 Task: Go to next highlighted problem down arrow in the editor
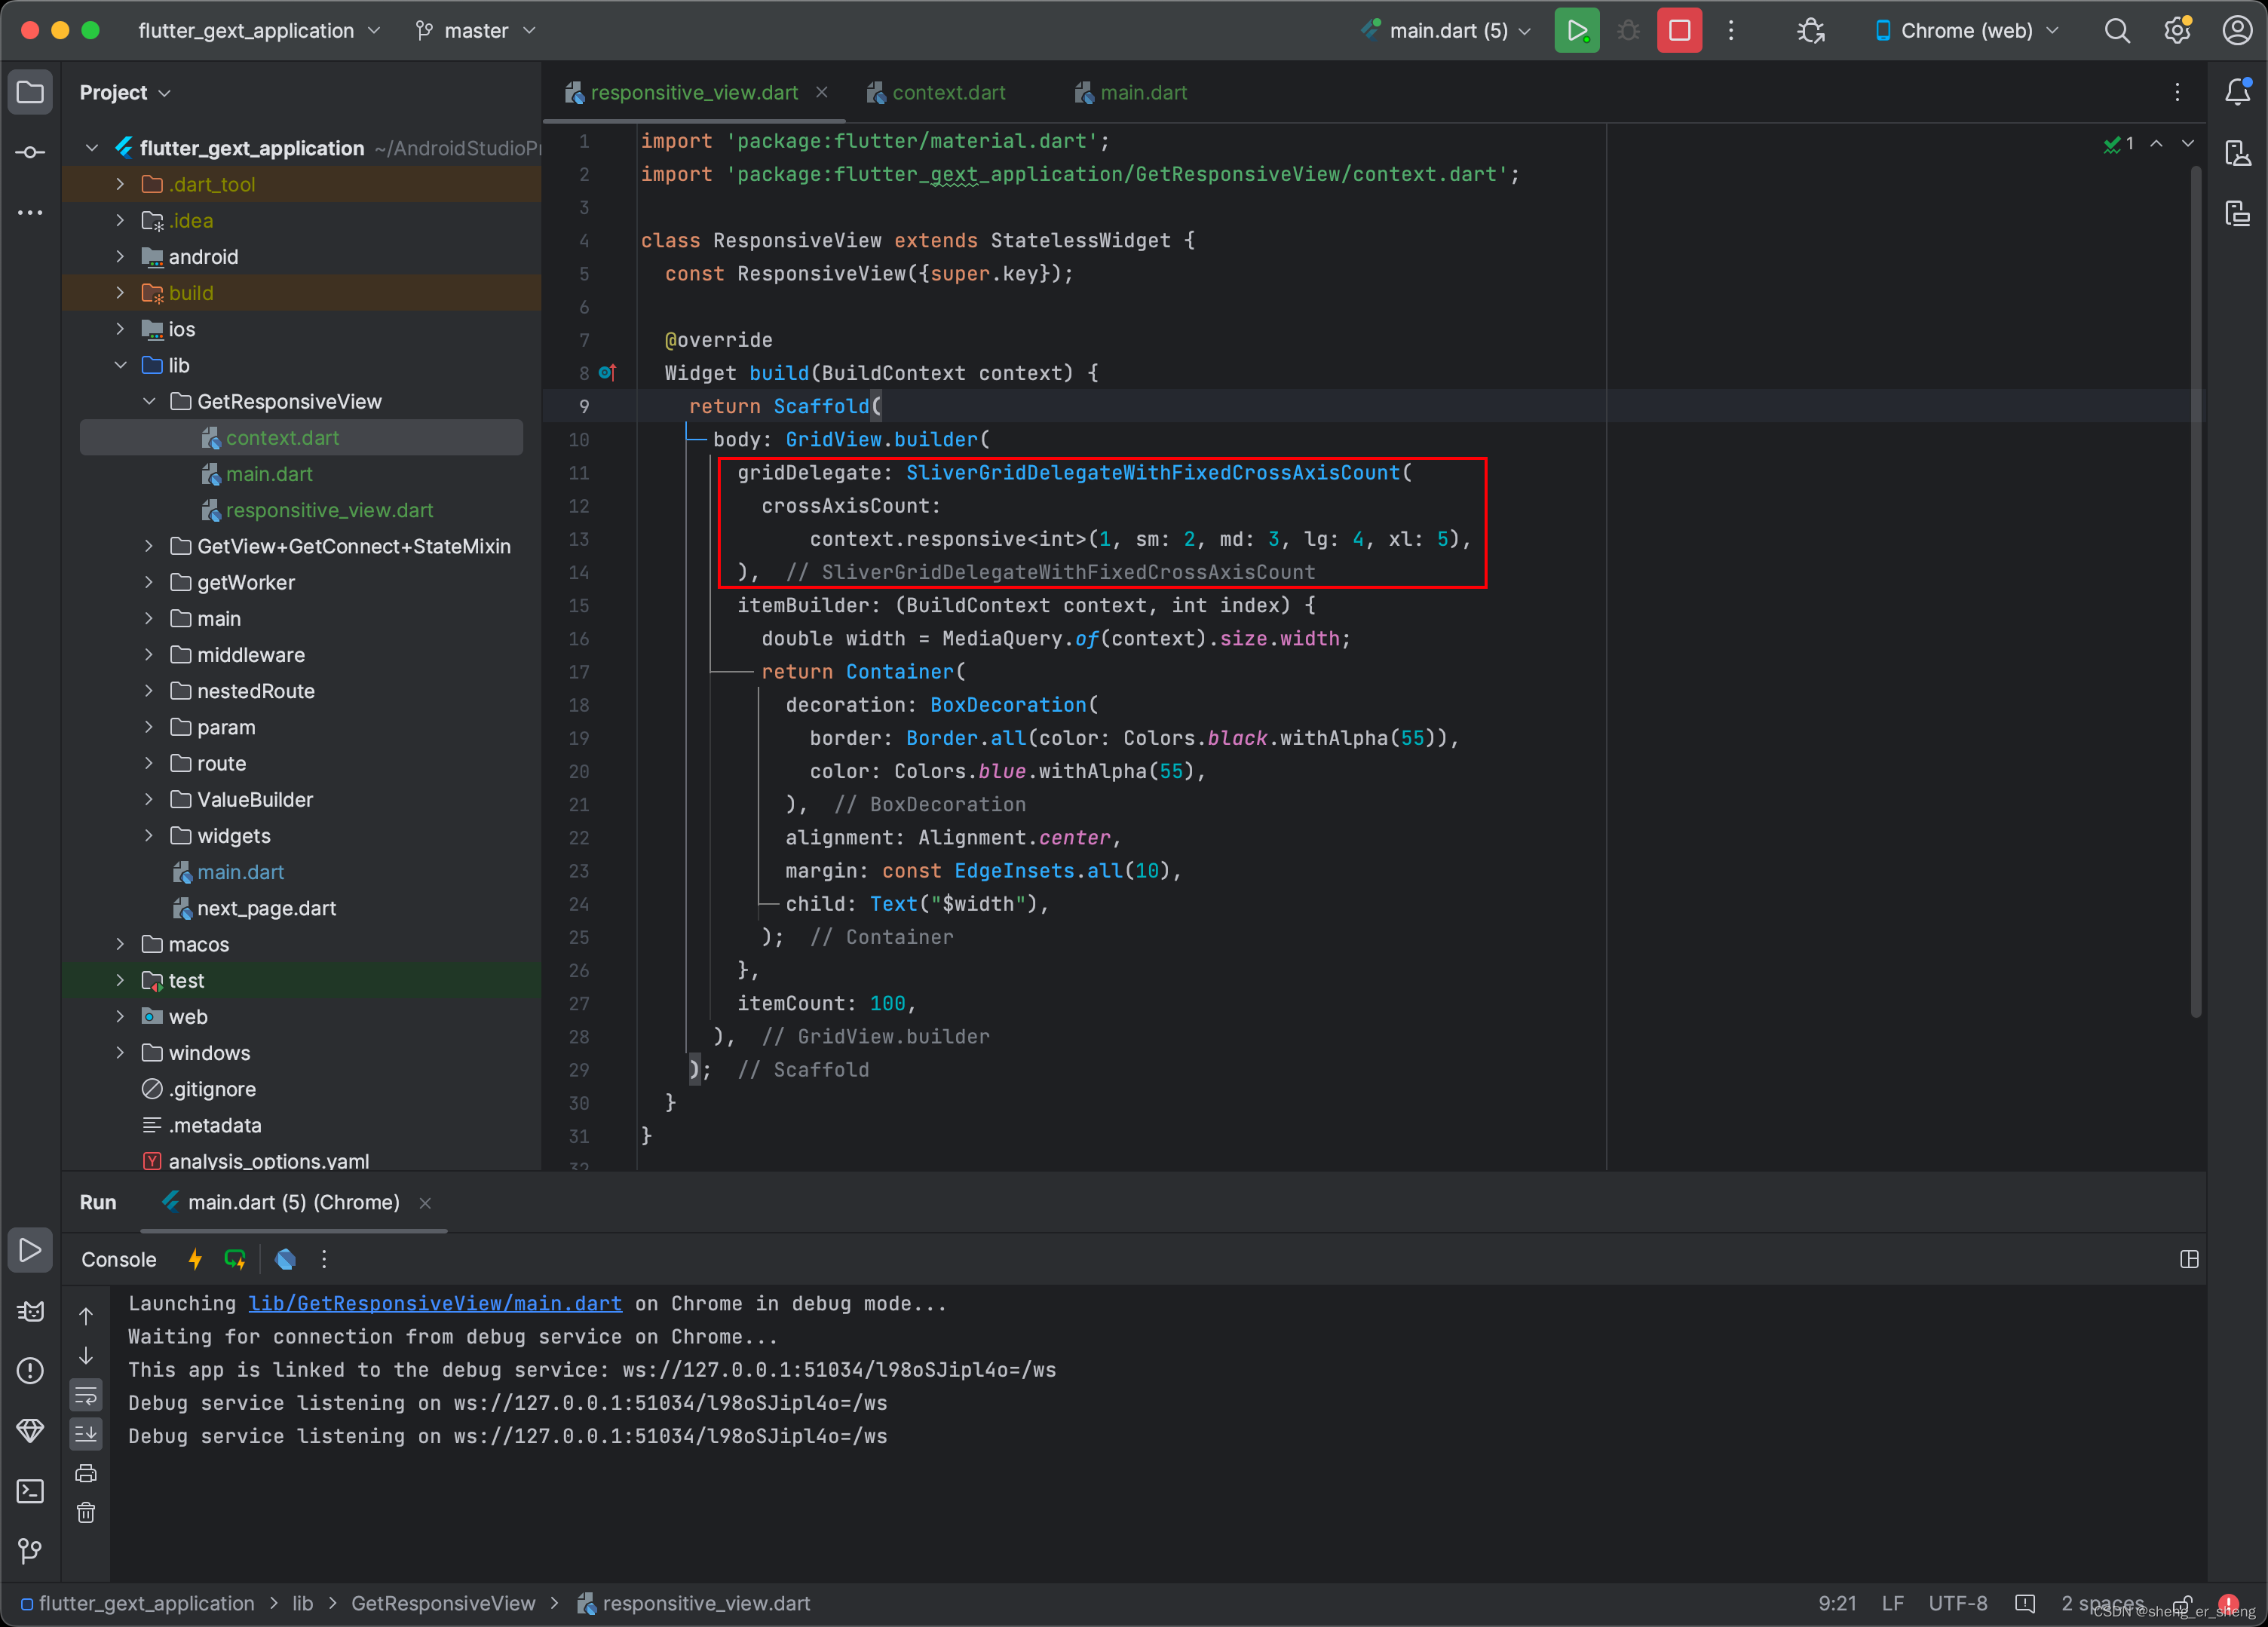[x=2188, y=144]
